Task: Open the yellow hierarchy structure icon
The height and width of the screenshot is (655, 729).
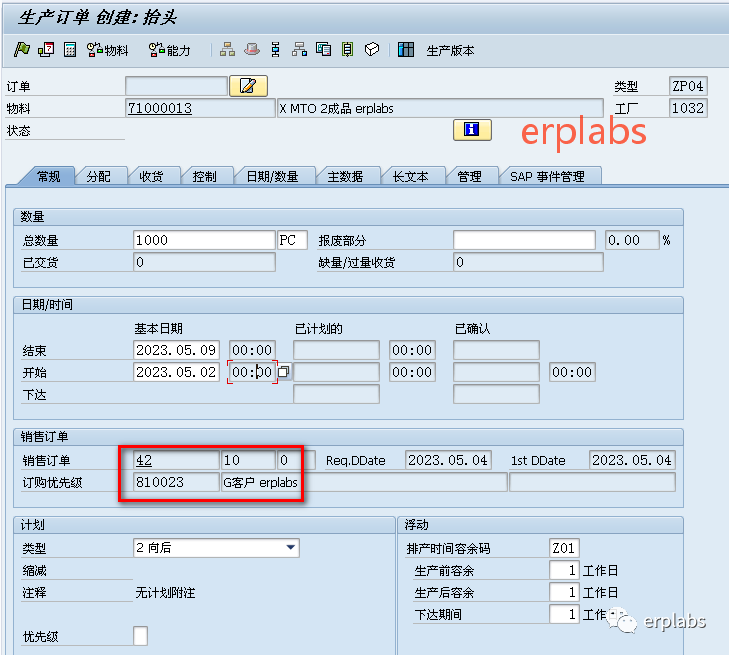Action: (x=227, y=49)
